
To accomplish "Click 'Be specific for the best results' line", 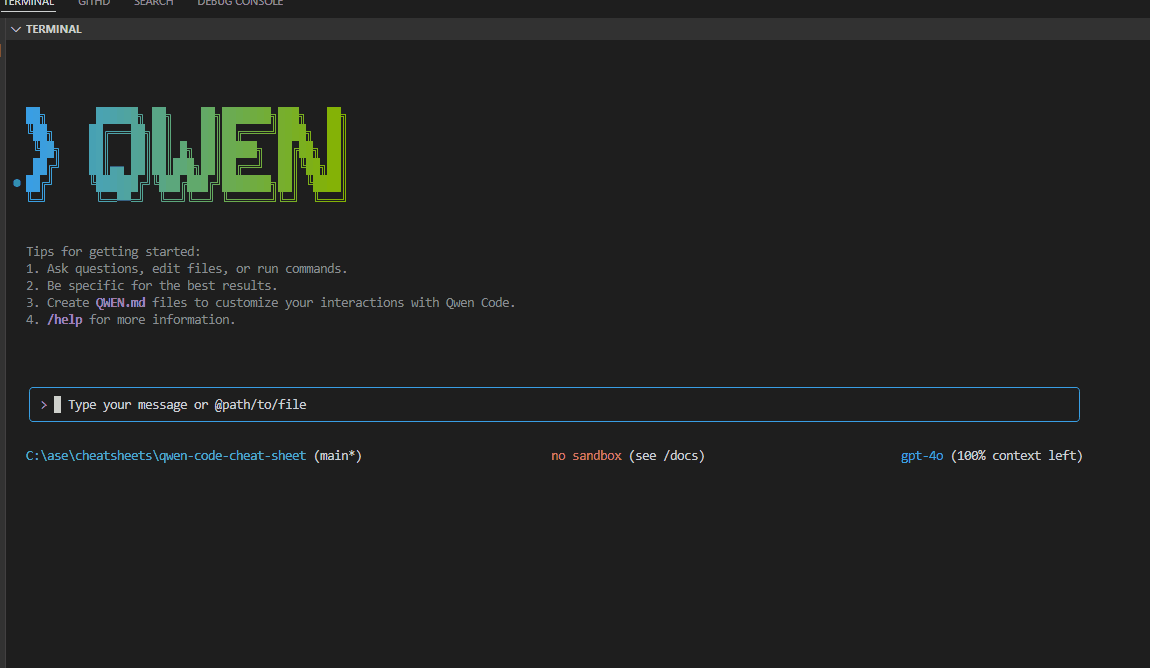I will 152,286.
